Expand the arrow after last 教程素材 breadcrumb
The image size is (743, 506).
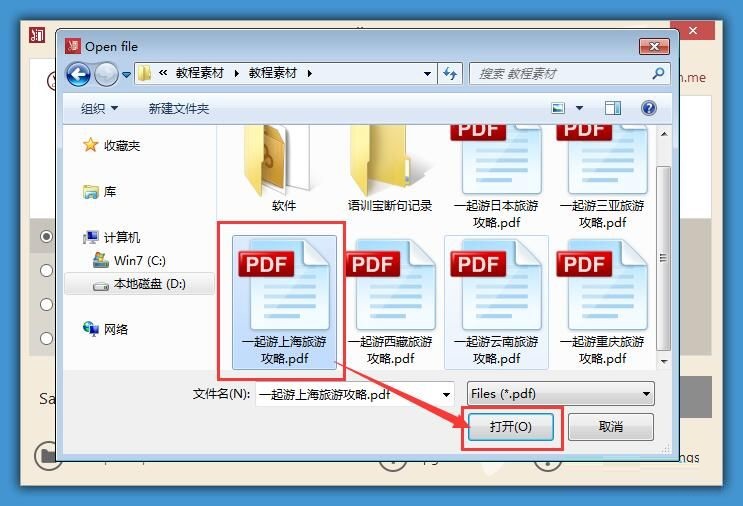click(309, 73)
